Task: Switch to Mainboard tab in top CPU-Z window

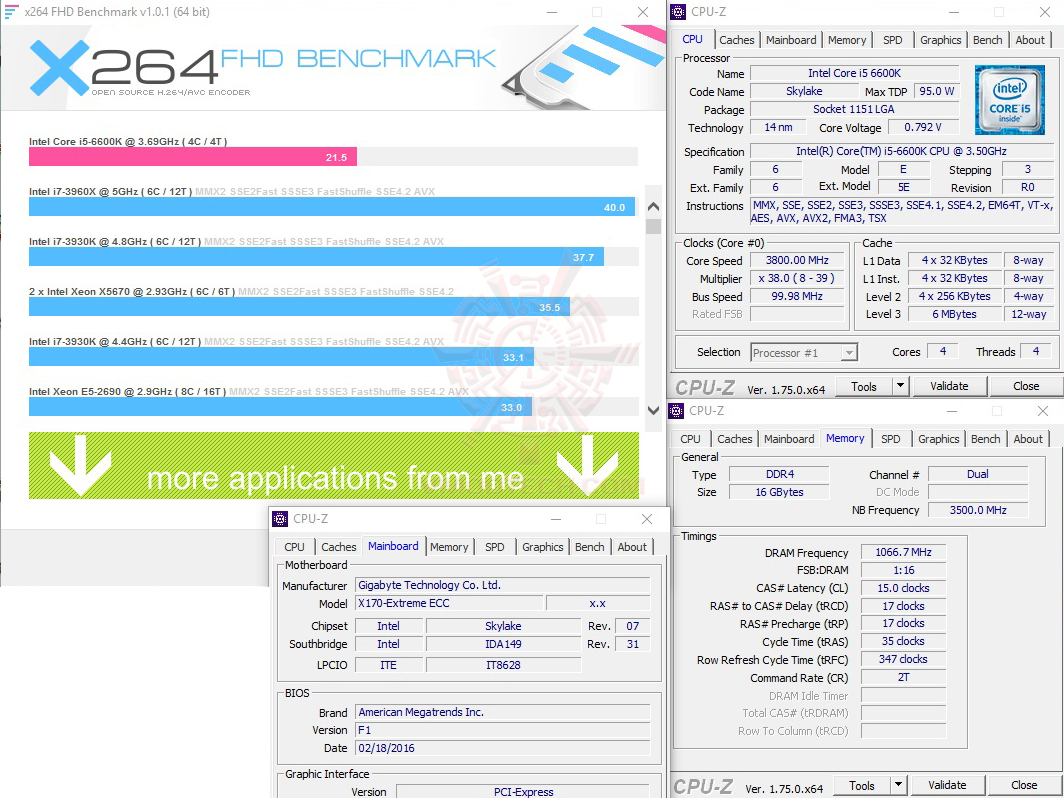Action: coord(791,40)
